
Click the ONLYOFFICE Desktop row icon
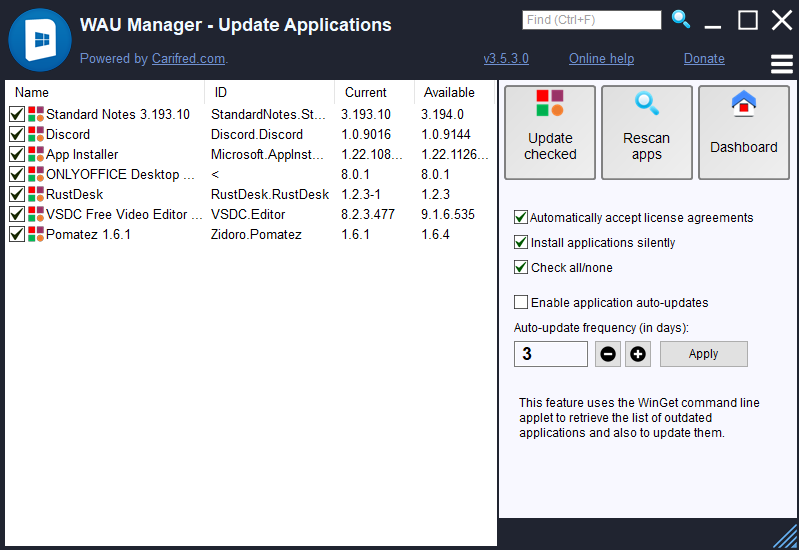coord(36,174)
